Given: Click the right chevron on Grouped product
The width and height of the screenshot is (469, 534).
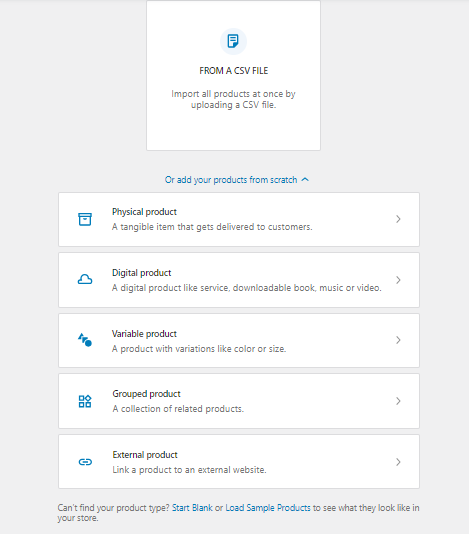Looking at the screenshot, I should pos(398,401).
